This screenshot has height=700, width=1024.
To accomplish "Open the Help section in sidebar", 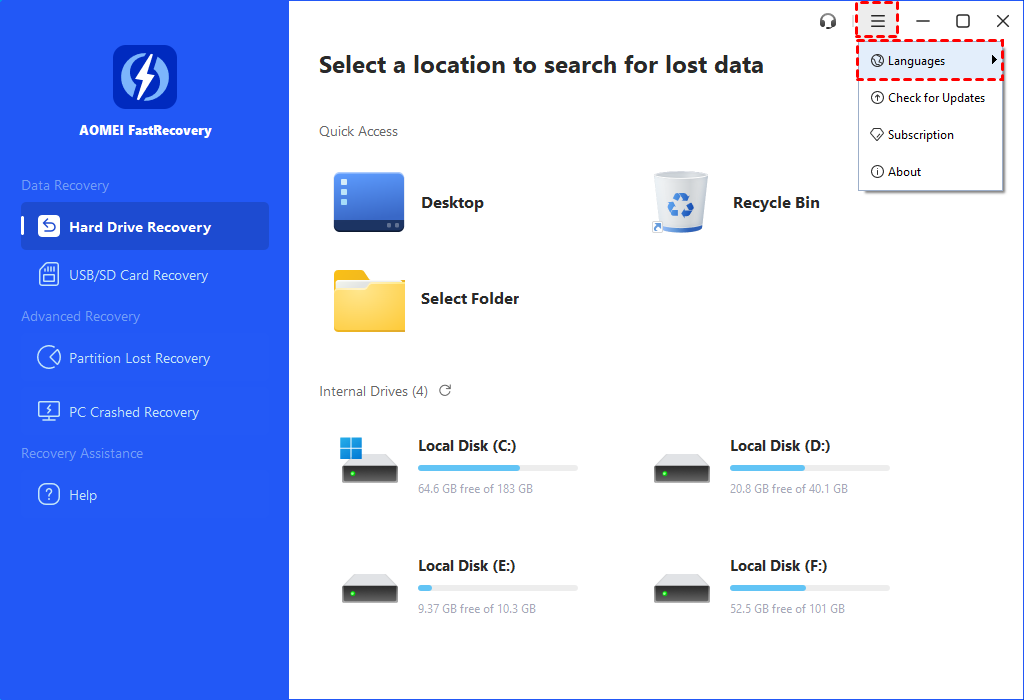I will point(83,495).
